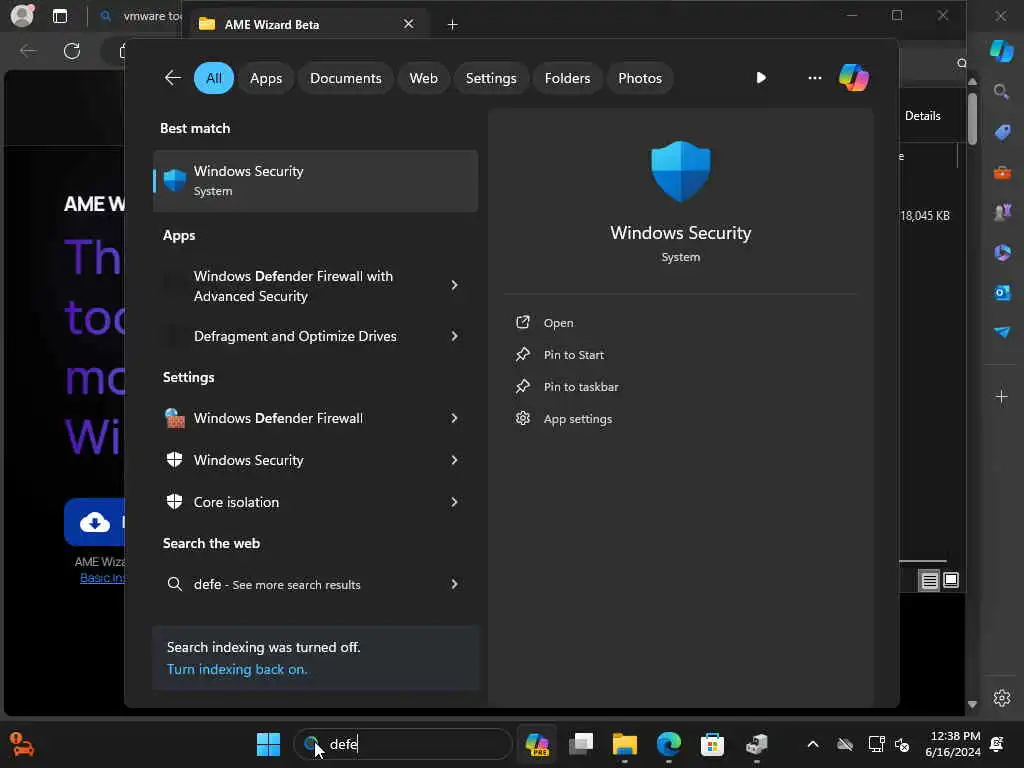Open the clock showing 12:38 PM
The width and height of the screenshot is (1024, 768).
pos(953,744)
